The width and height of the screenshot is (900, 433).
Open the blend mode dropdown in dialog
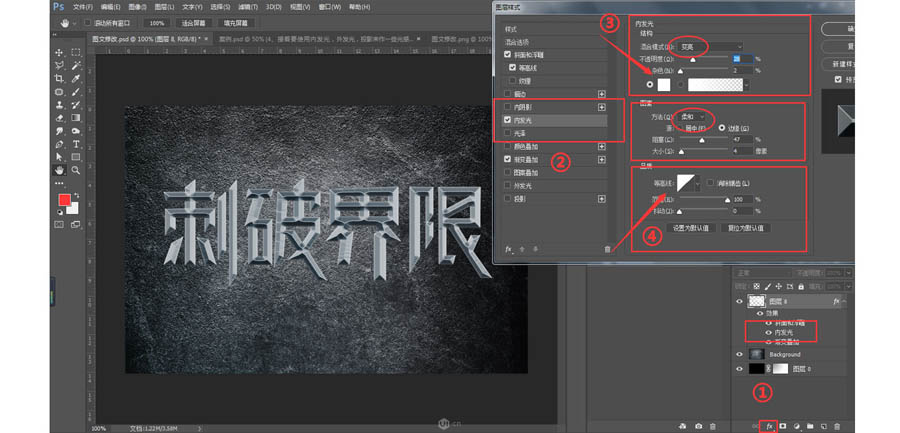point(711,46)
